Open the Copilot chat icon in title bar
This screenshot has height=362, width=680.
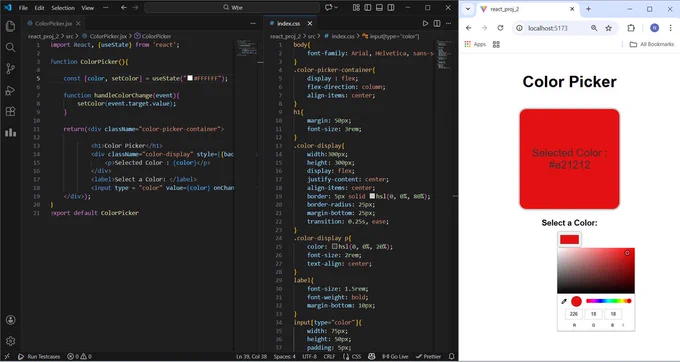[x=328, y=7]
